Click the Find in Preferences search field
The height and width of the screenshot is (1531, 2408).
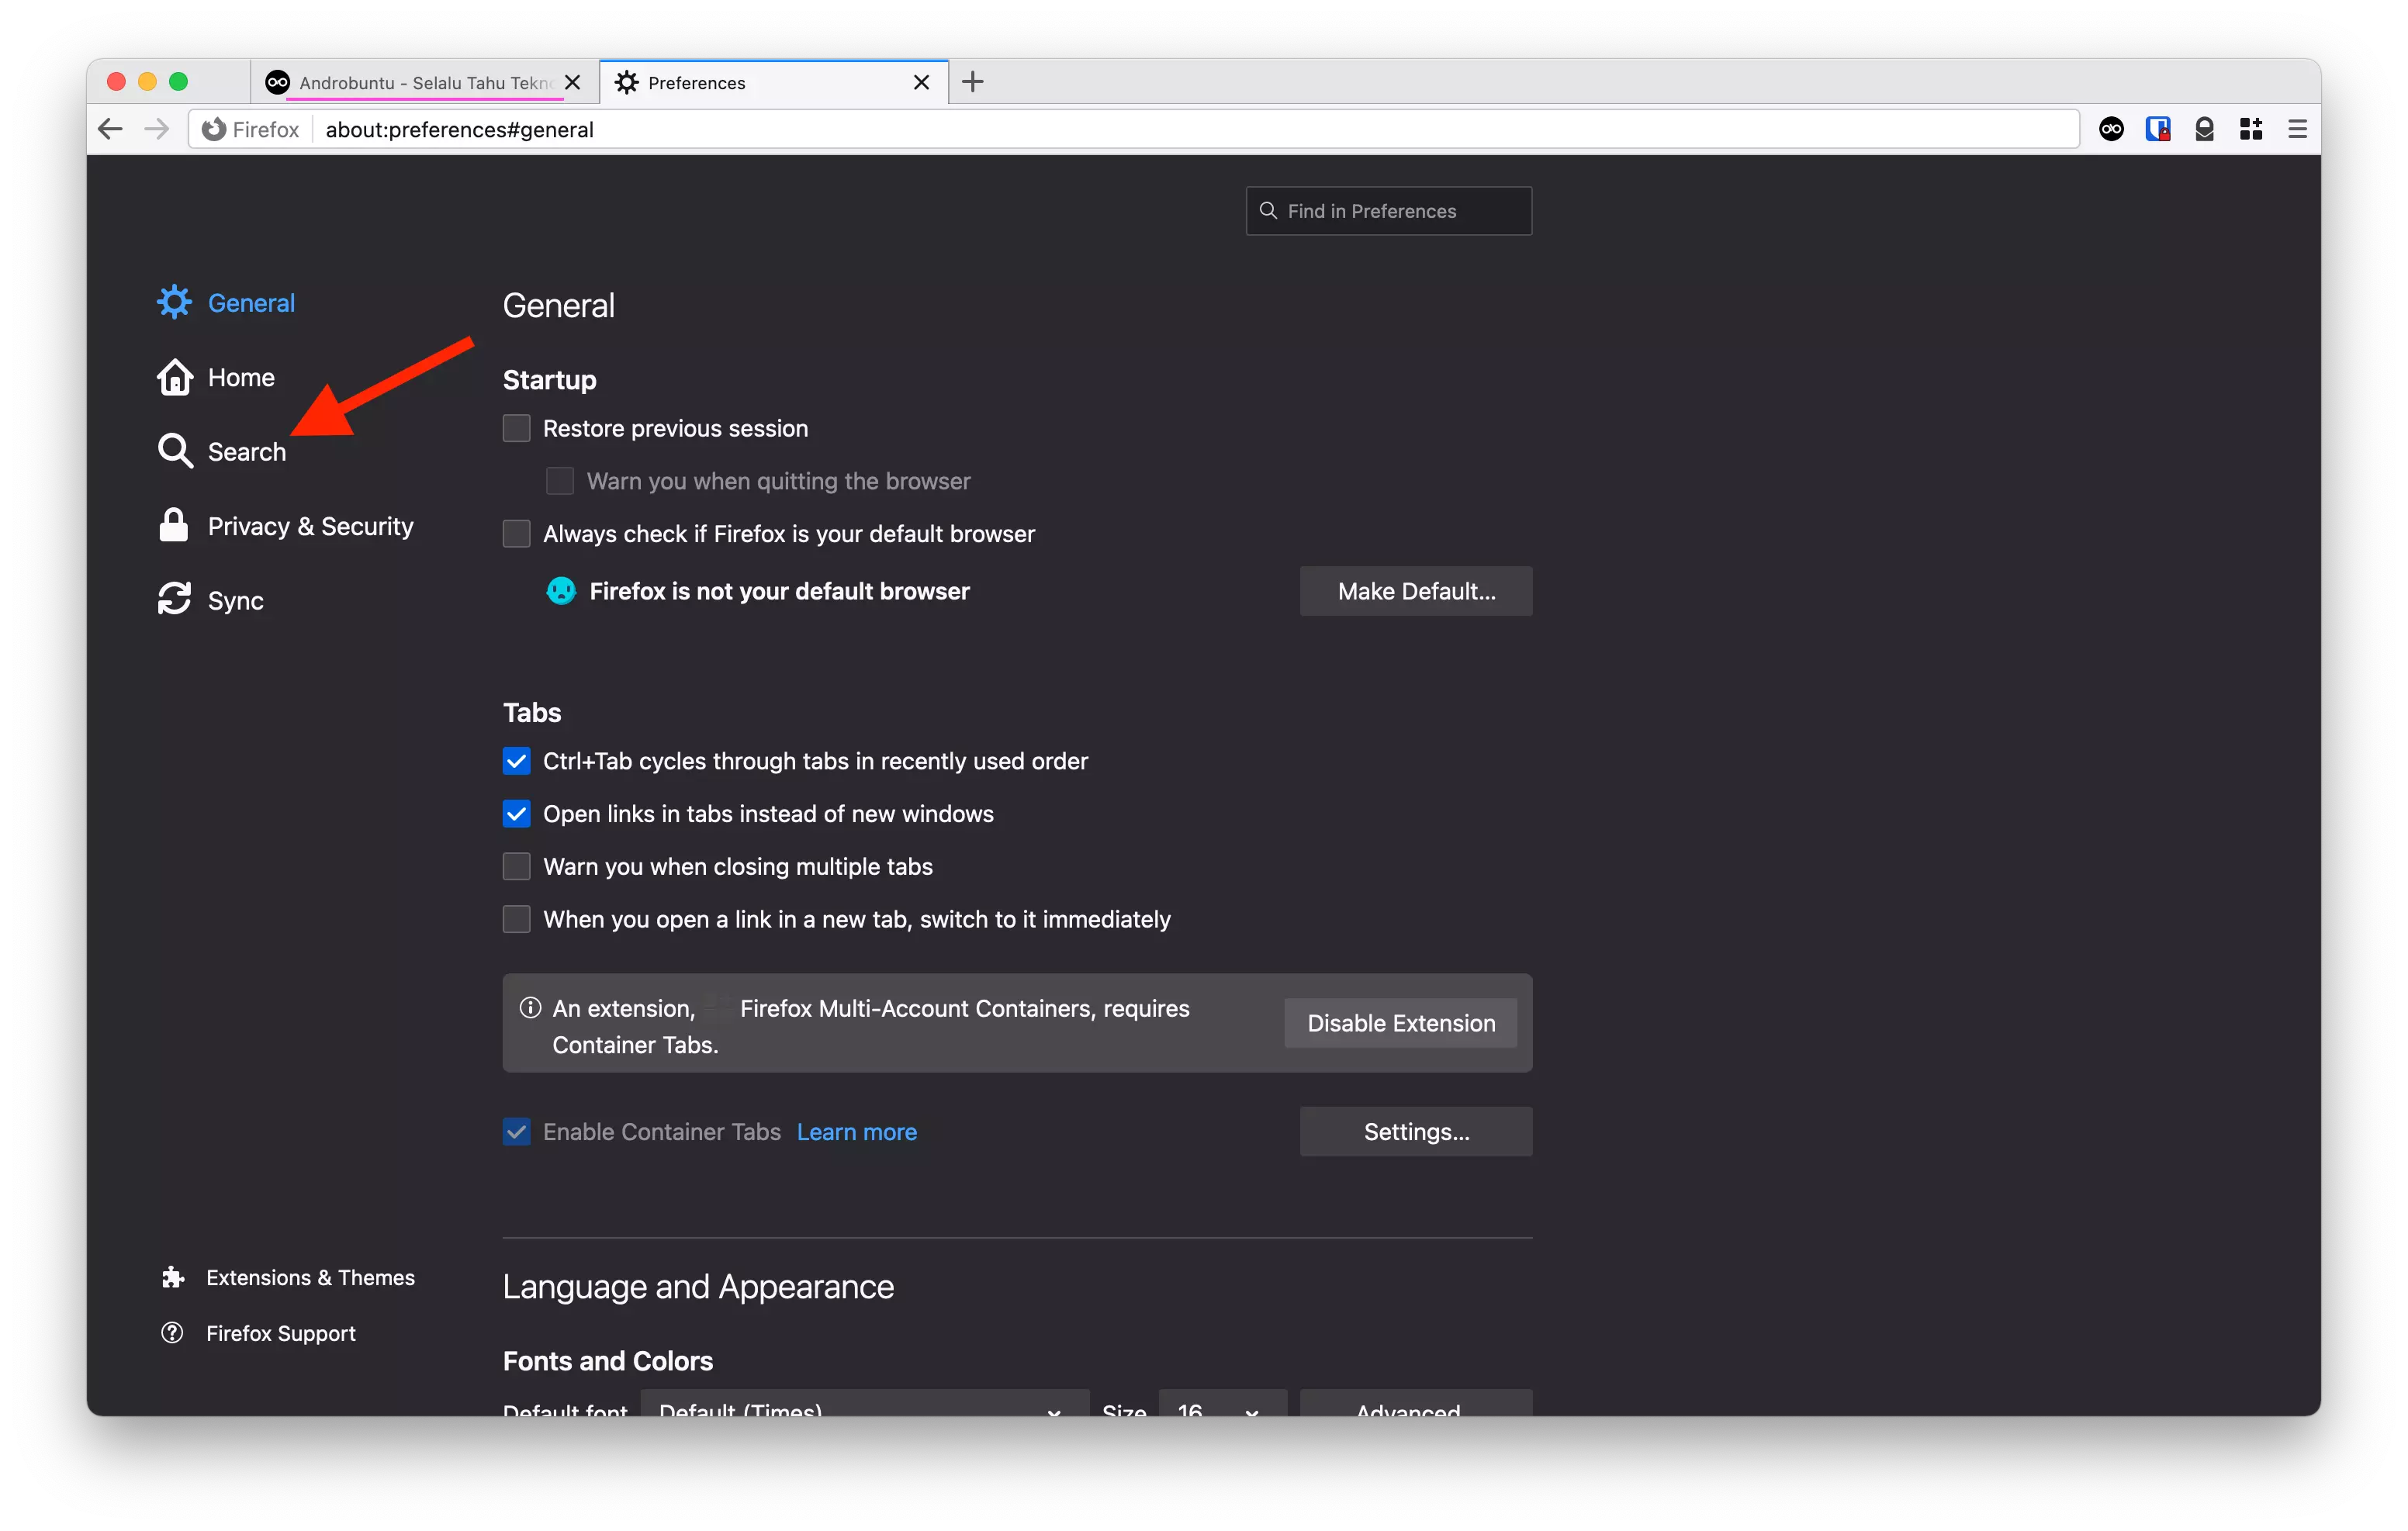coord(1388,210)
